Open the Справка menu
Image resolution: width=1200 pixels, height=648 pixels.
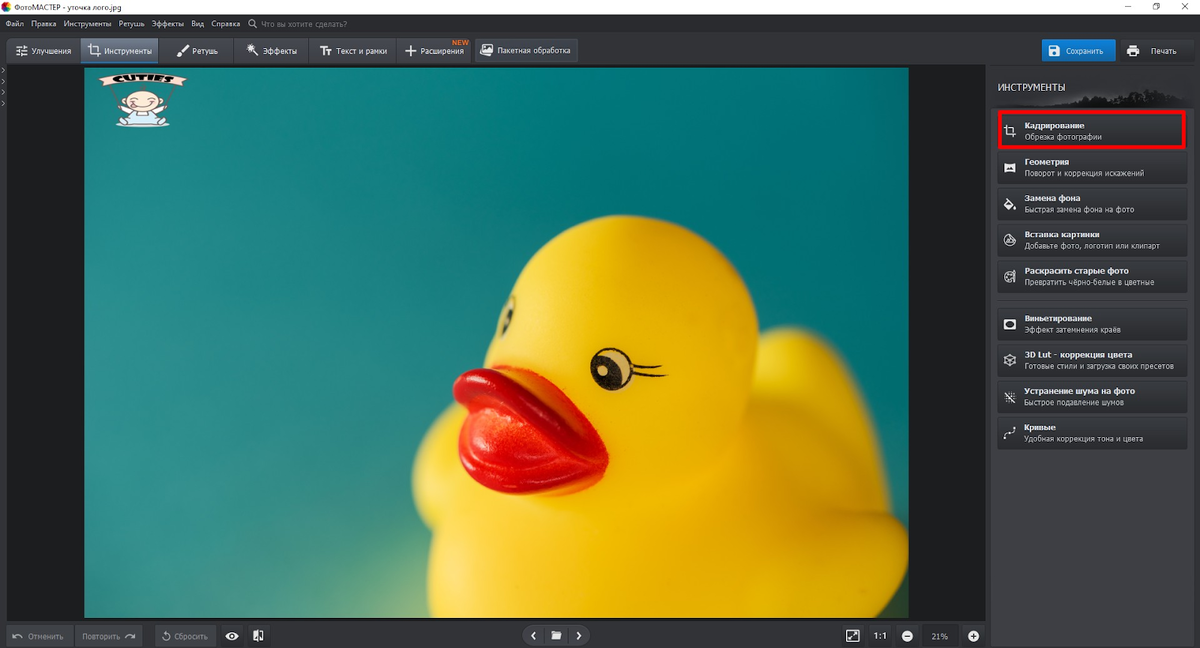[226, 23]
